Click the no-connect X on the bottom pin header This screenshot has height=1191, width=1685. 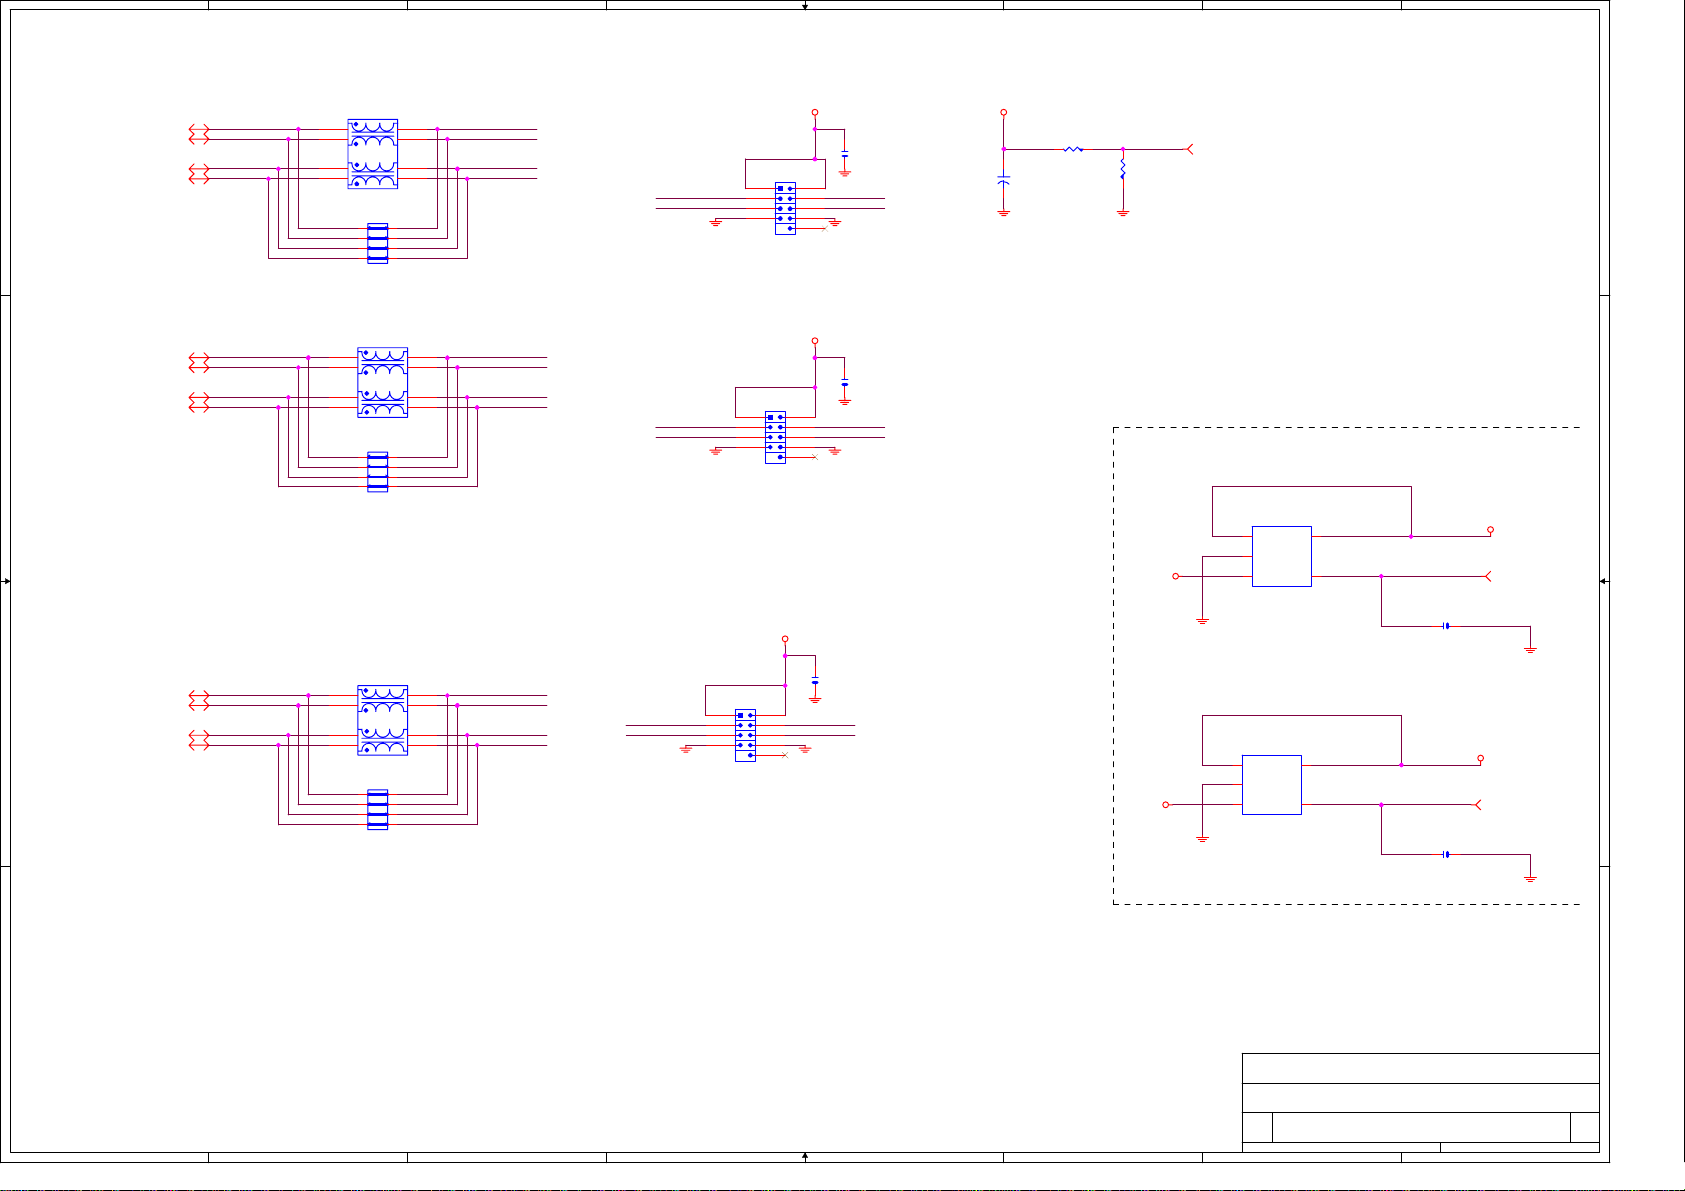click(x=785, y=755)
